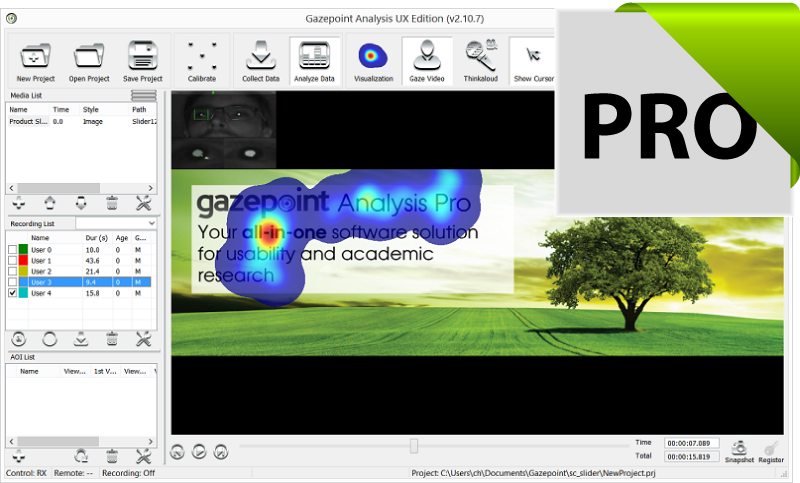
Task: Click the Gazepoint app icon in title bar
Action: pyautogui.click(x=12, y=19)
